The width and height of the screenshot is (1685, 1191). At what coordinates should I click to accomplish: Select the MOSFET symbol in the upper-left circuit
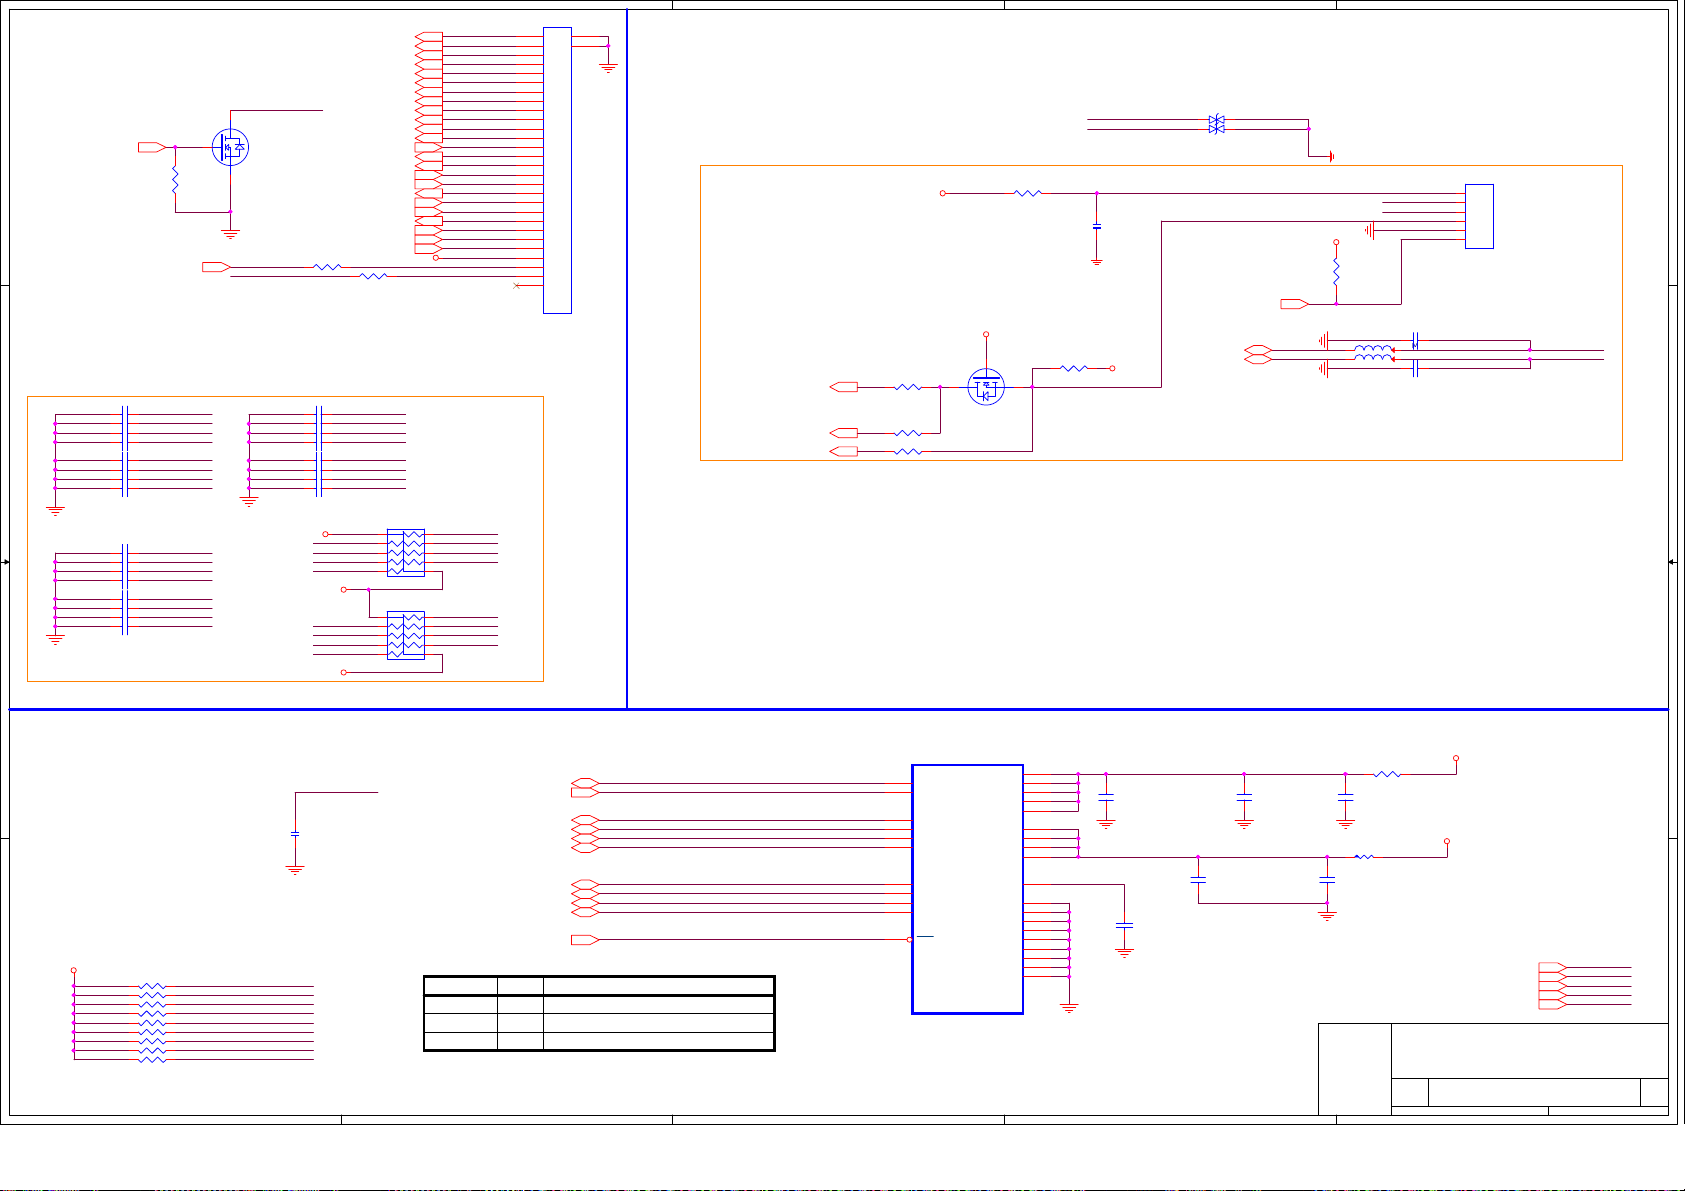point(230,148)
